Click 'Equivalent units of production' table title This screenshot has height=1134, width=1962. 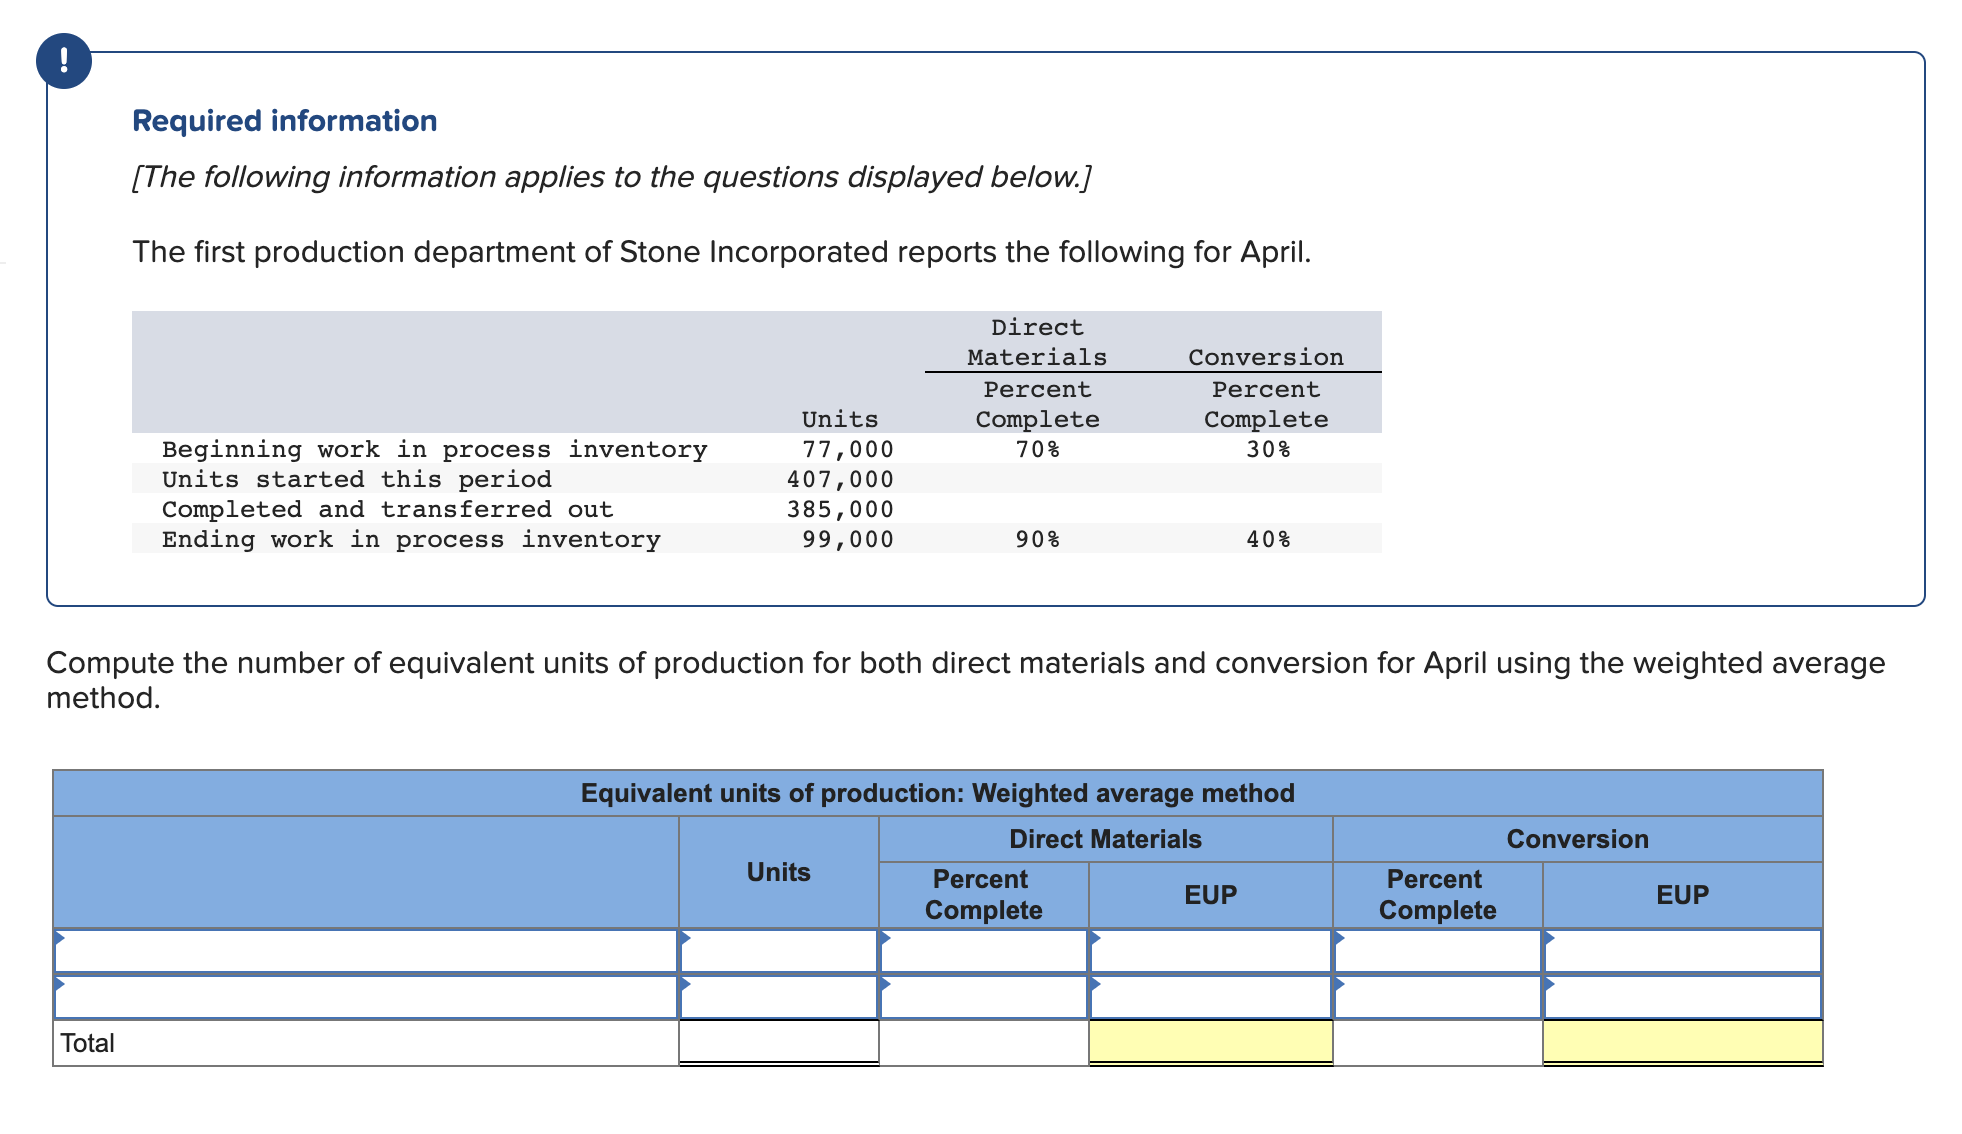[x=938, y=793]
